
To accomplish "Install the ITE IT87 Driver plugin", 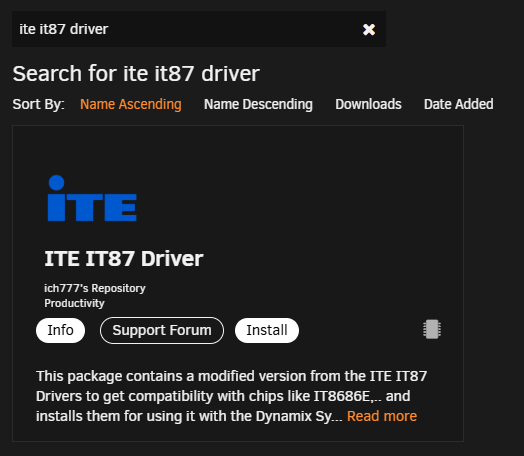I will [267, 330].
